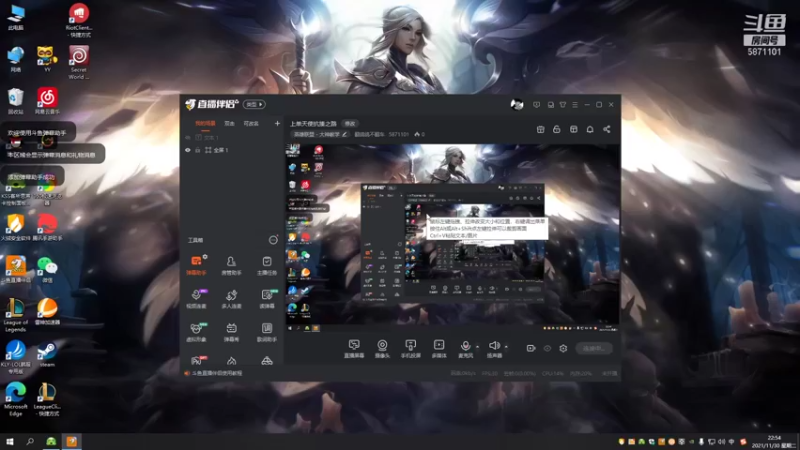
Task: Launch the 视频连麦 tool
Action: [196, 298]
